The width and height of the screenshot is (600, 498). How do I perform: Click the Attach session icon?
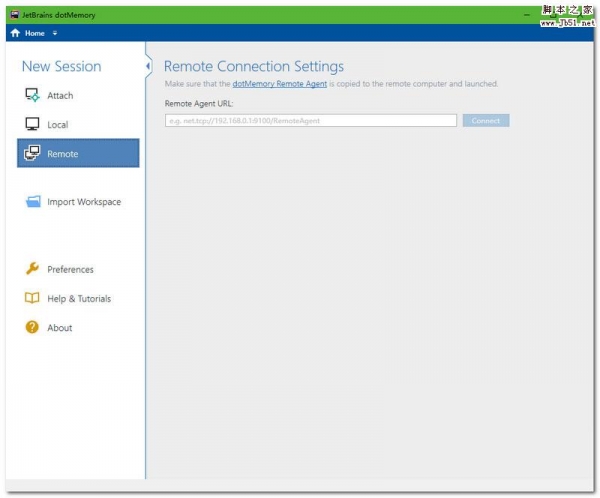click(32, 95)
